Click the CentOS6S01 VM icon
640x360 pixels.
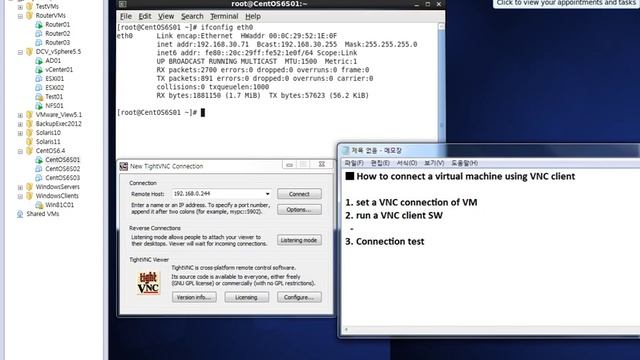click(x=39, y=160)
